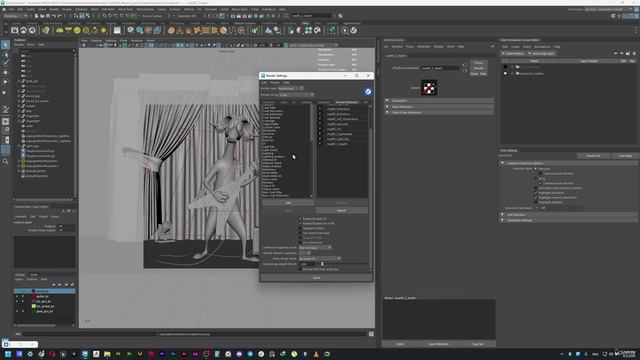Select the Marquee selection style radio
The image size is (640, 360).
coord(536,169)
